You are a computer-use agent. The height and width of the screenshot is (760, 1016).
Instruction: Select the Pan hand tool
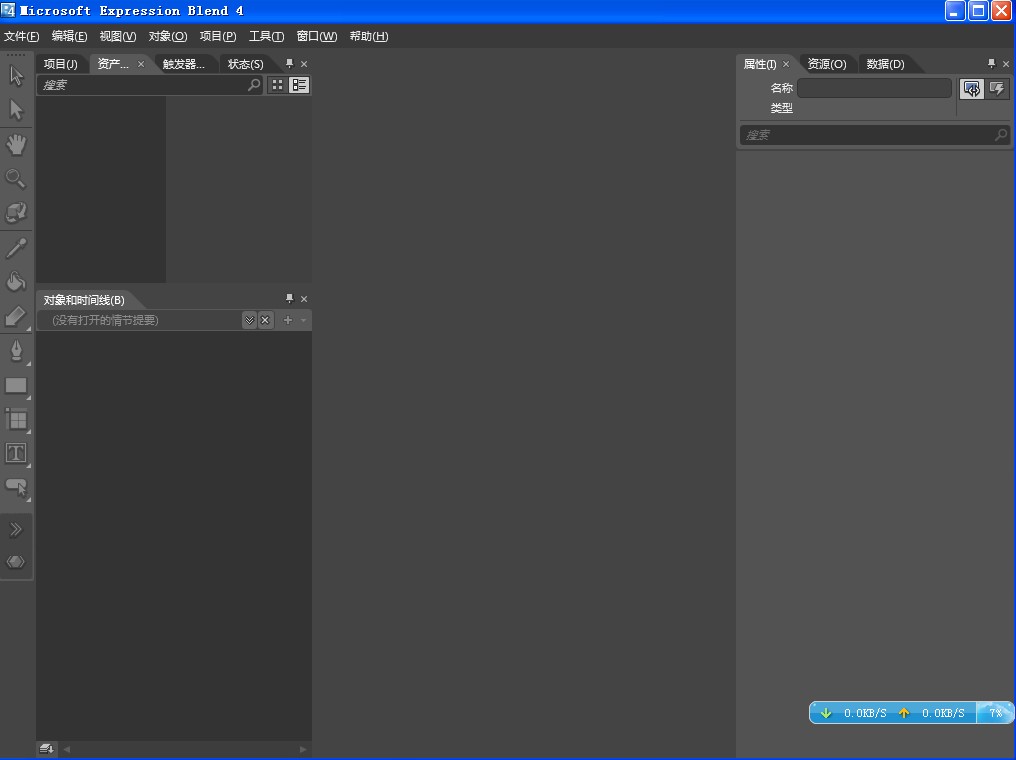point(16,144)
